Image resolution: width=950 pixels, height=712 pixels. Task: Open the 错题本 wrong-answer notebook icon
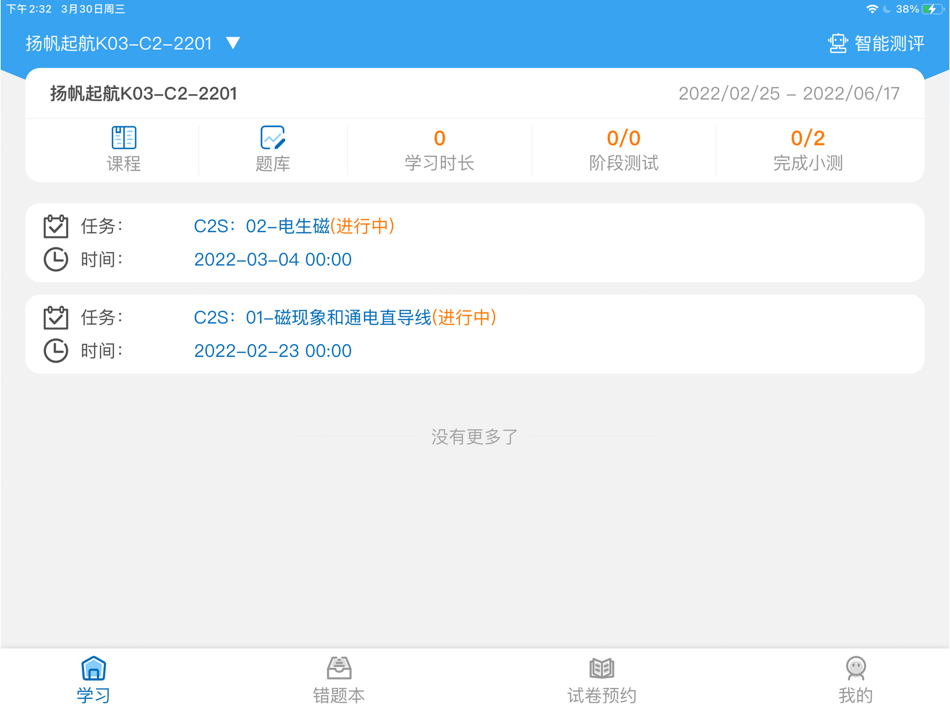[x=339, y=665]
